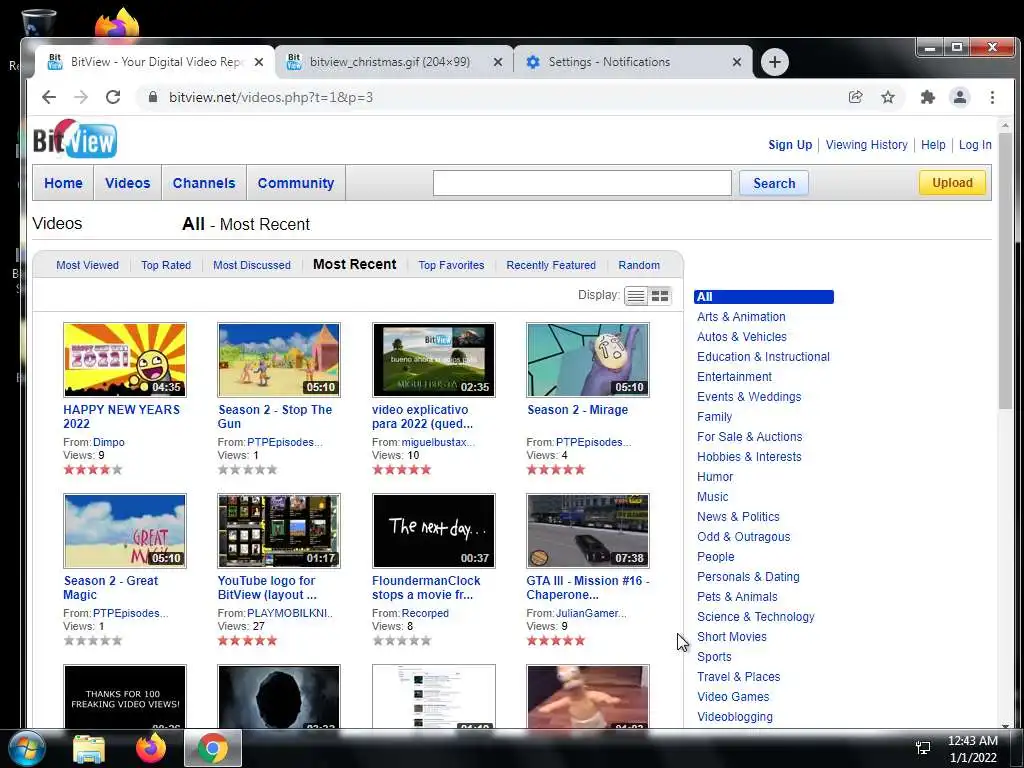
Task: Open the Firefox desktop shortcut
Action: point(117,23)
